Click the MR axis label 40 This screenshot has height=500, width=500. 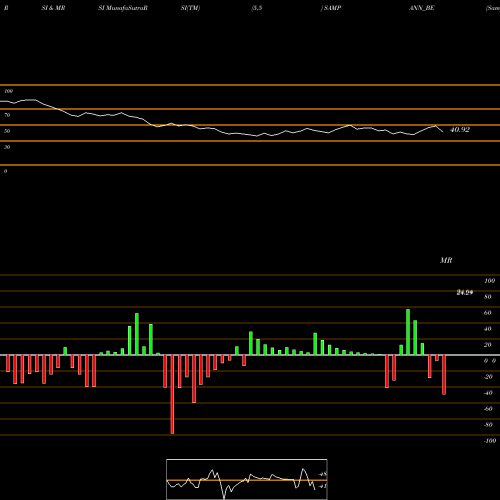tap(488, 329)
